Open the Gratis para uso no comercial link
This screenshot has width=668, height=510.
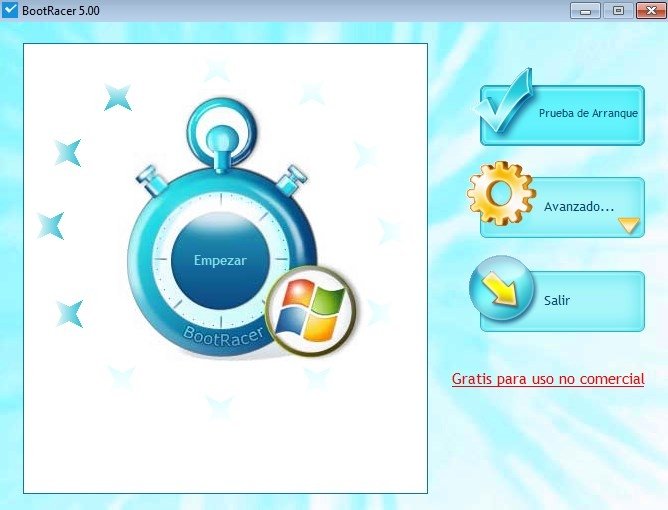pyautogui.click(x=548, y=379)
